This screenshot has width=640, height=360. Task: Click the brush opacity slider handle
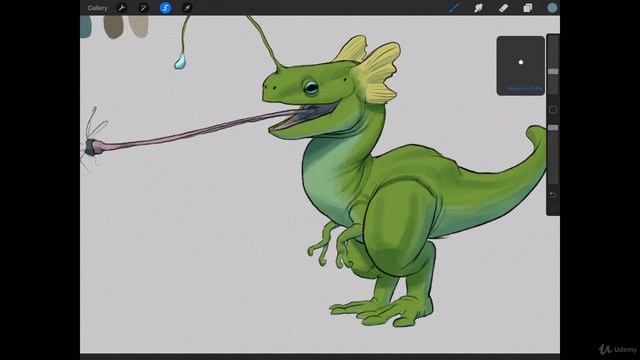(x=553, y=128)
